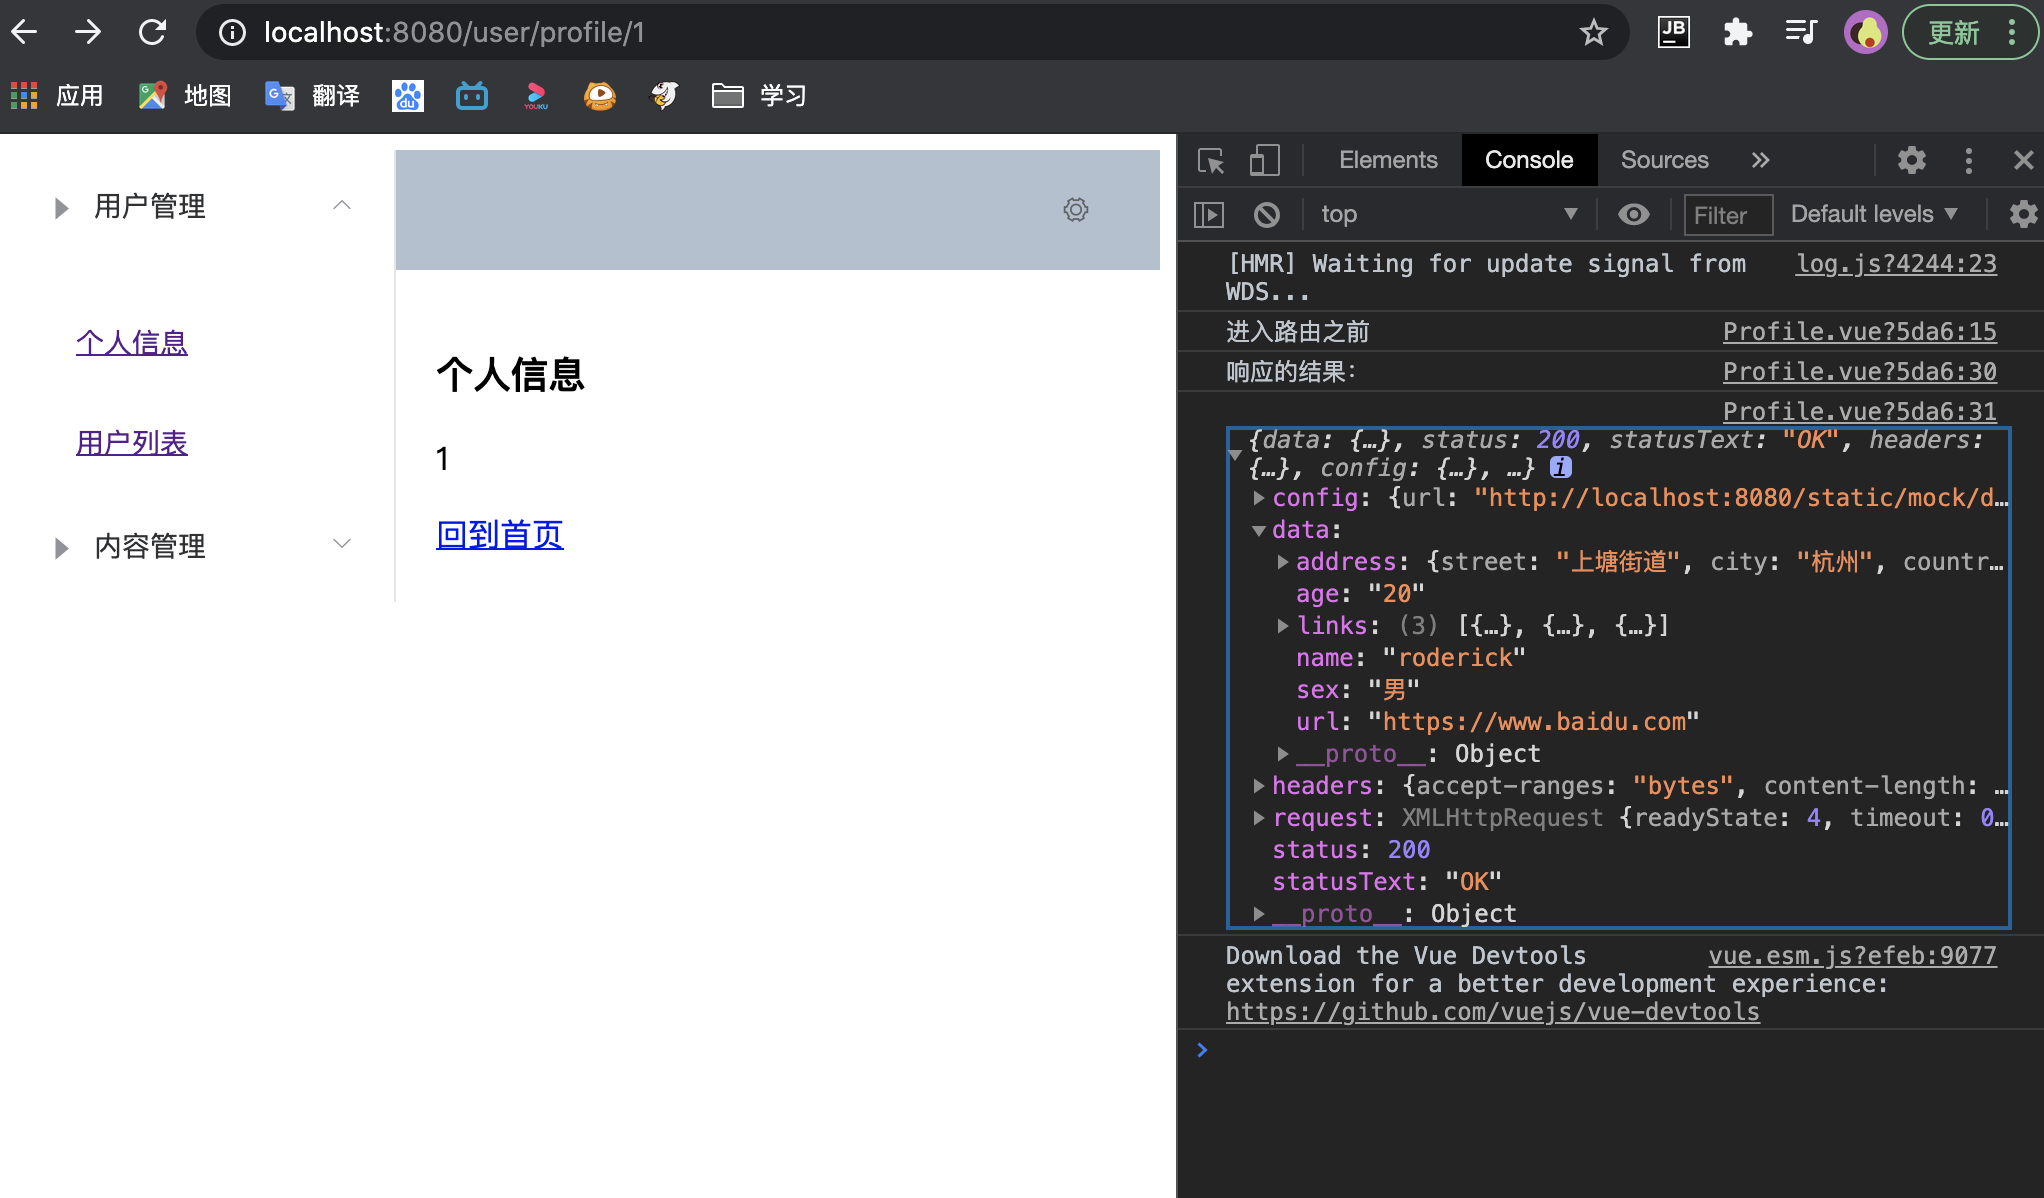Click the console Filter input field
This screenshot has width=2044, height=1198.
[x=1727, y=215]
